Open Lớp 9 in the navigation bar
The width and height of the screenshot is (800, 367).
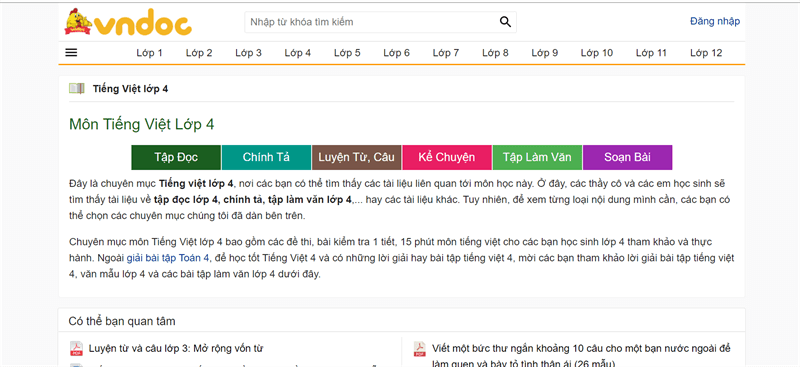pos(545,53)
